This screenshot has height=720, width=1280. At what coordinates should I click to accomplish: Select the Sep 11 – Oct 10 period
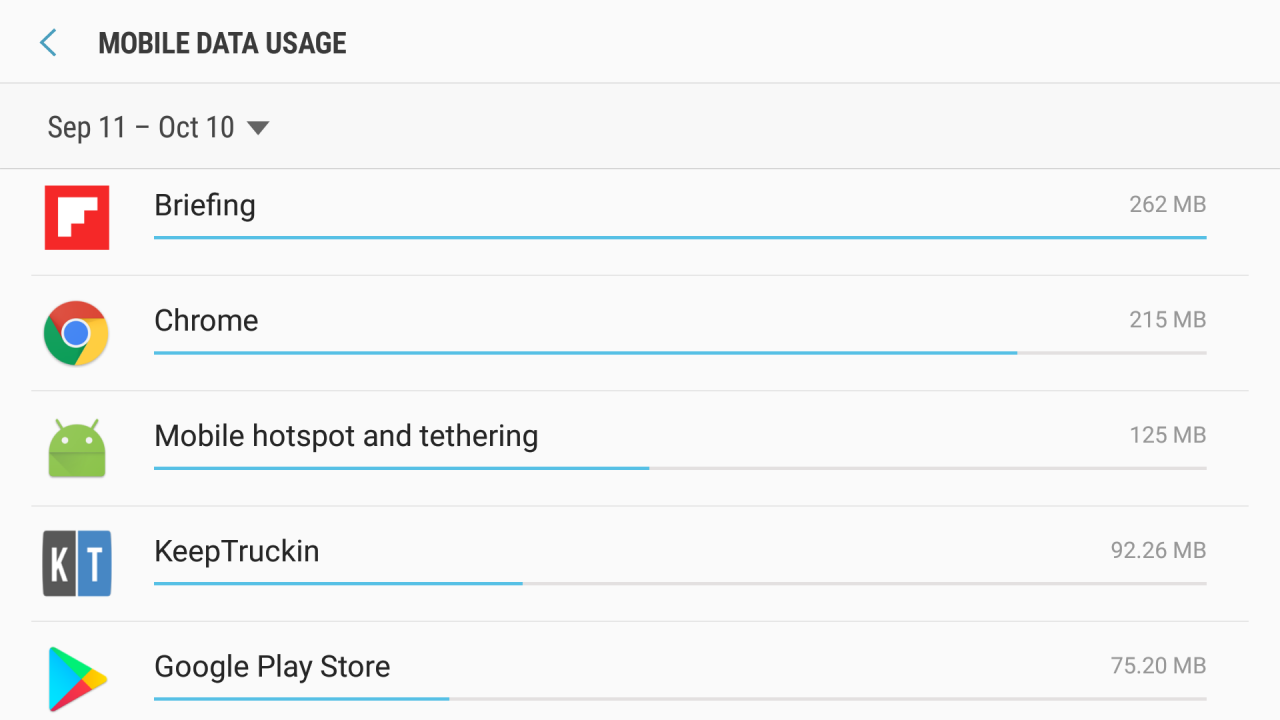141,128
